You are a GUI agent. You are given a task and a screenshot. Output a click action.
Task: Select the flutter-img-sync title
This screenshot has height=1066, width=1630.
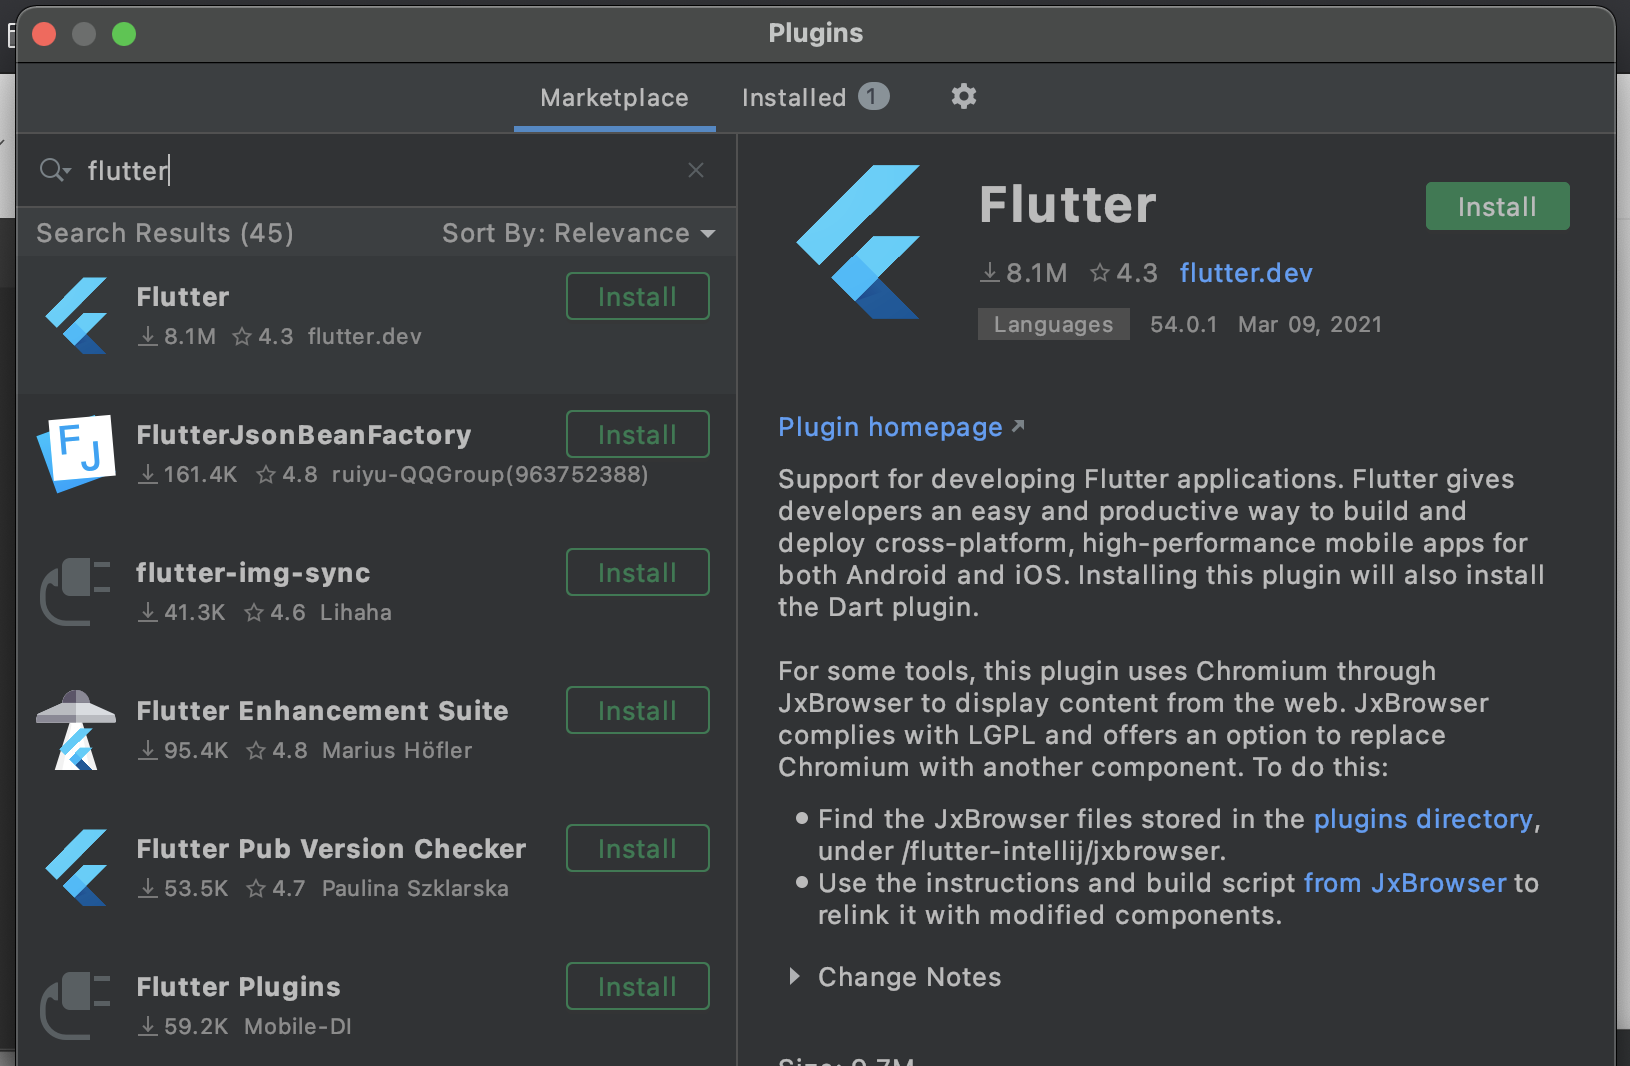[253, 573]
